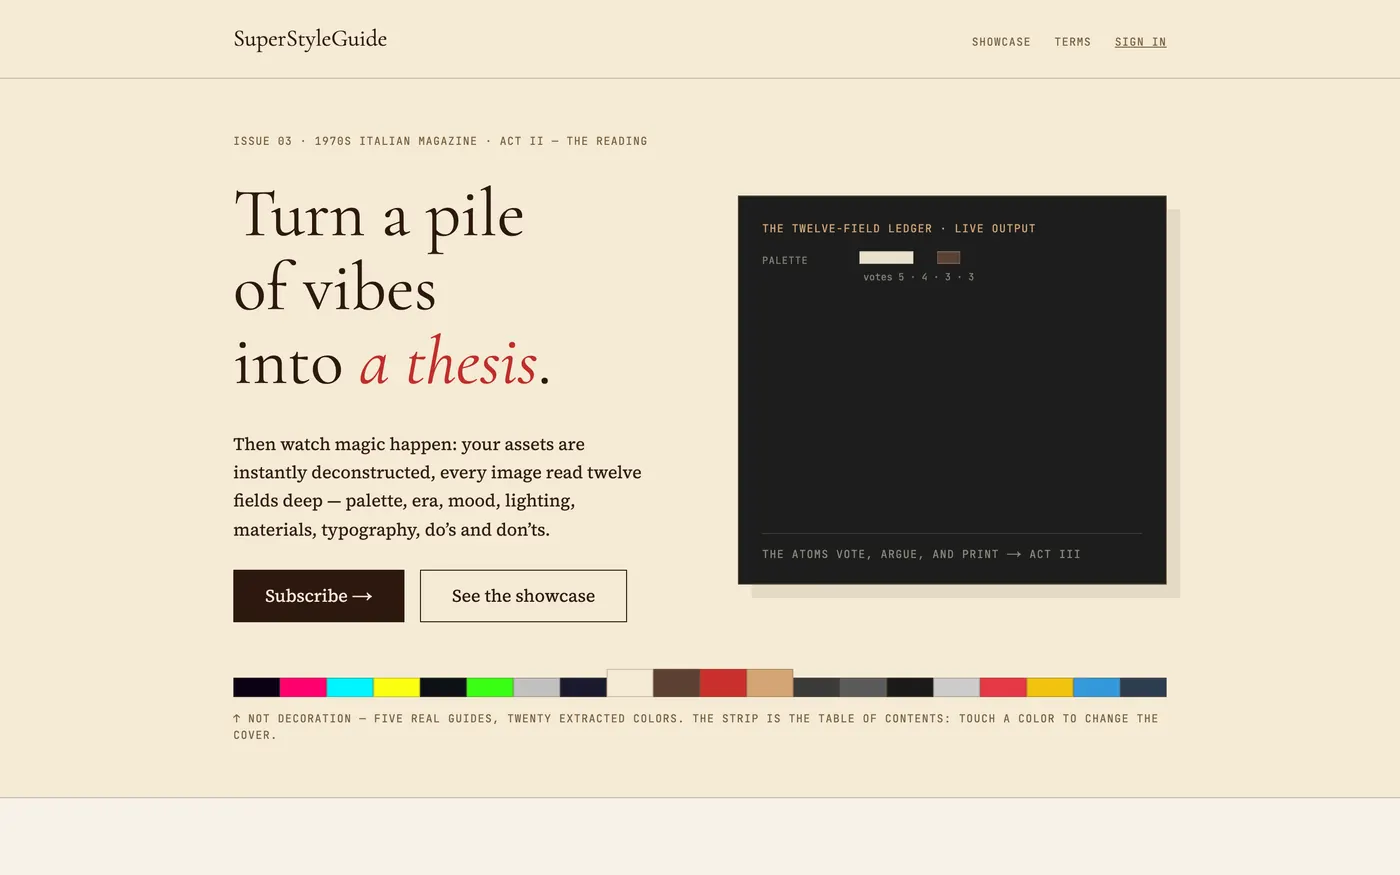Click the 'Turn a pile' headline line

click(379, 215)
